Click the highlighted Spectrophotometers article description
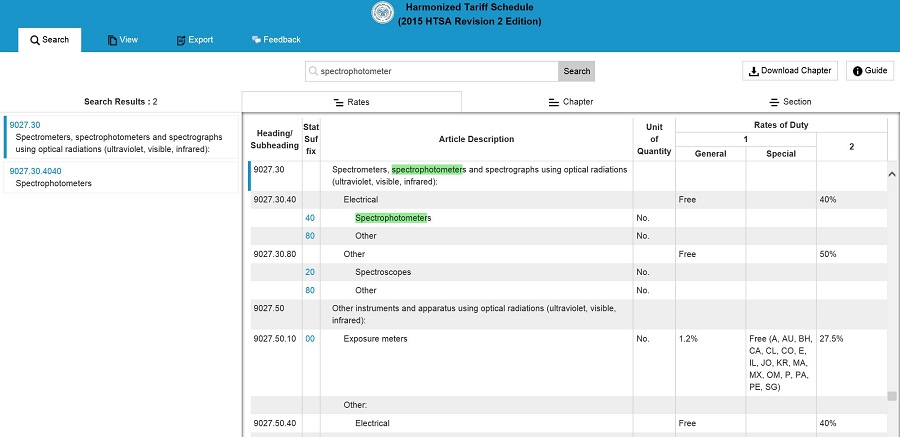Viewport: 900px width, 437px height. click(x=393, y=218)
